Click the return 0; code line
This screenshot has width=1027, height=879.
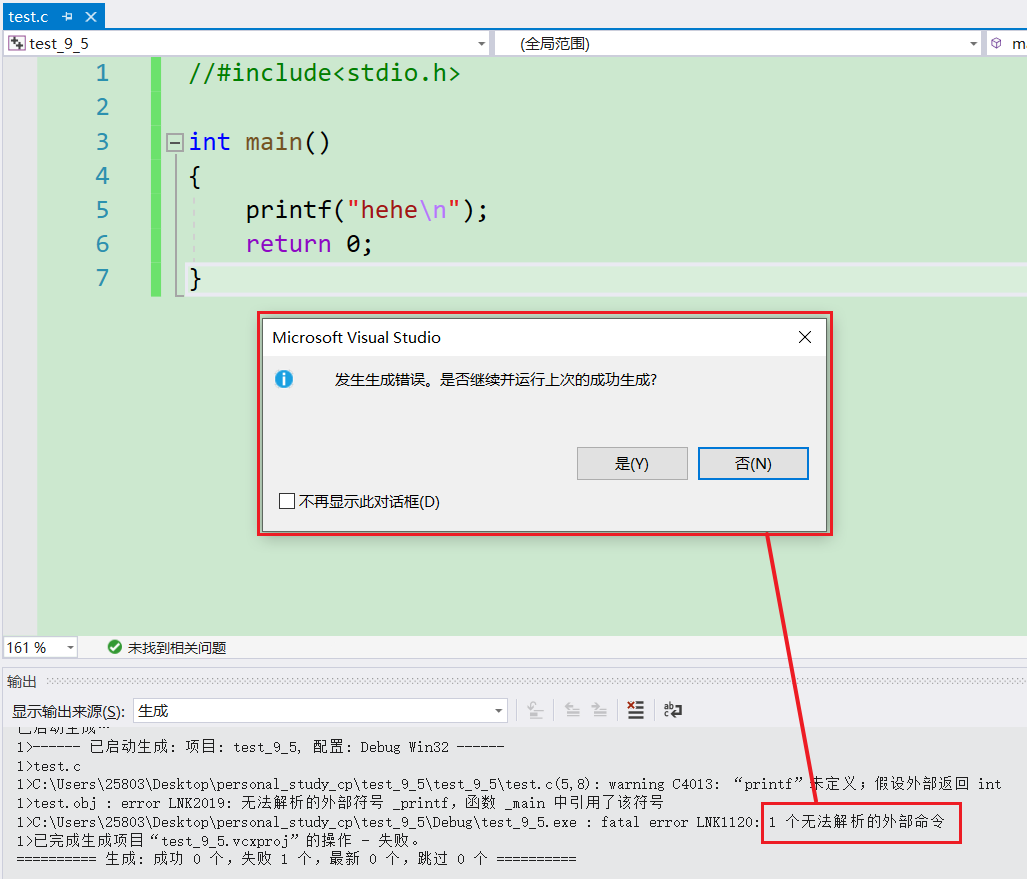click(x=309, y=244)
